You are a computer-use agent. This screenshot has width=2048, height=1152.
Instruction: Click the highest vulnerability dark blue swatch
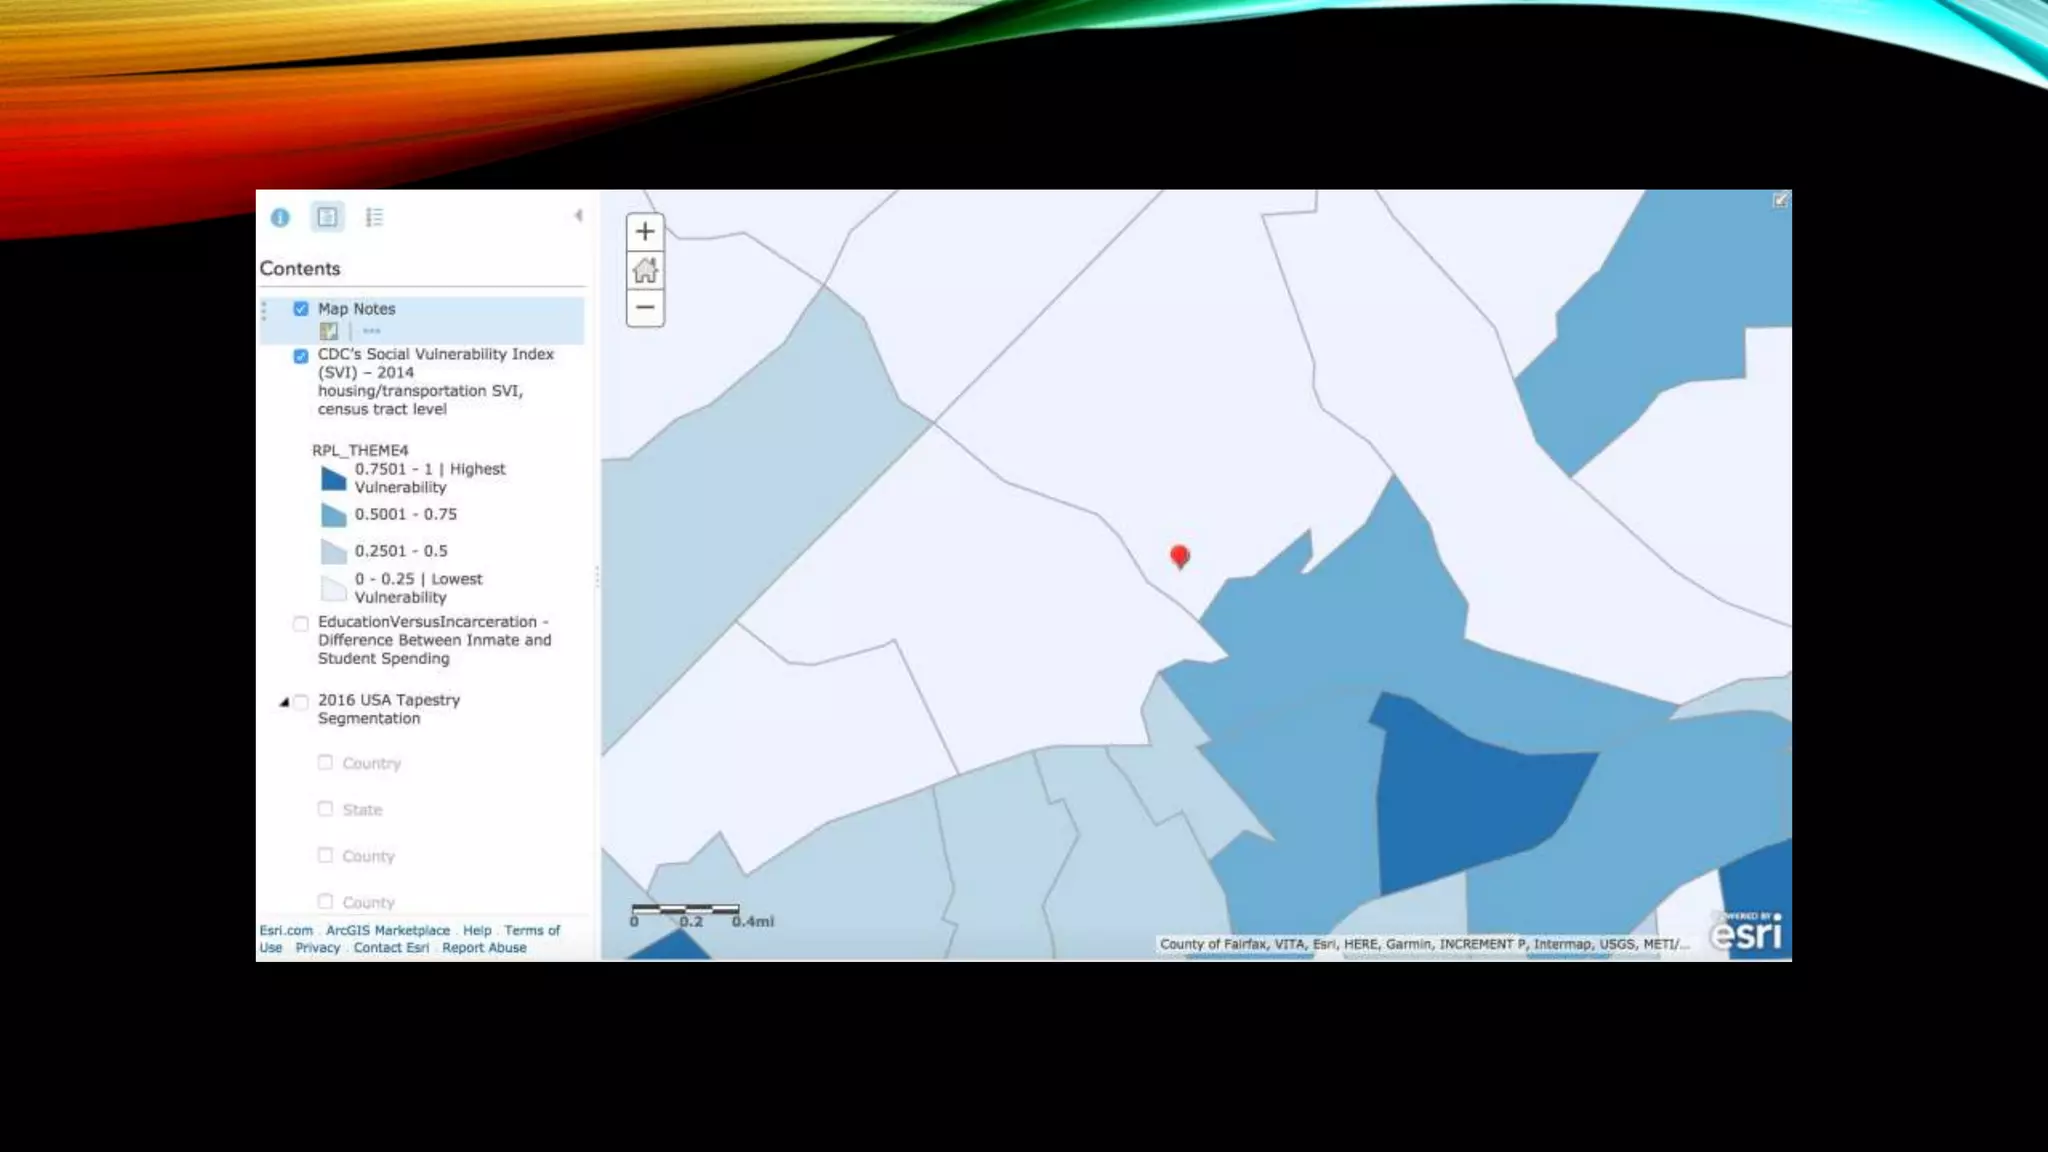333,479
